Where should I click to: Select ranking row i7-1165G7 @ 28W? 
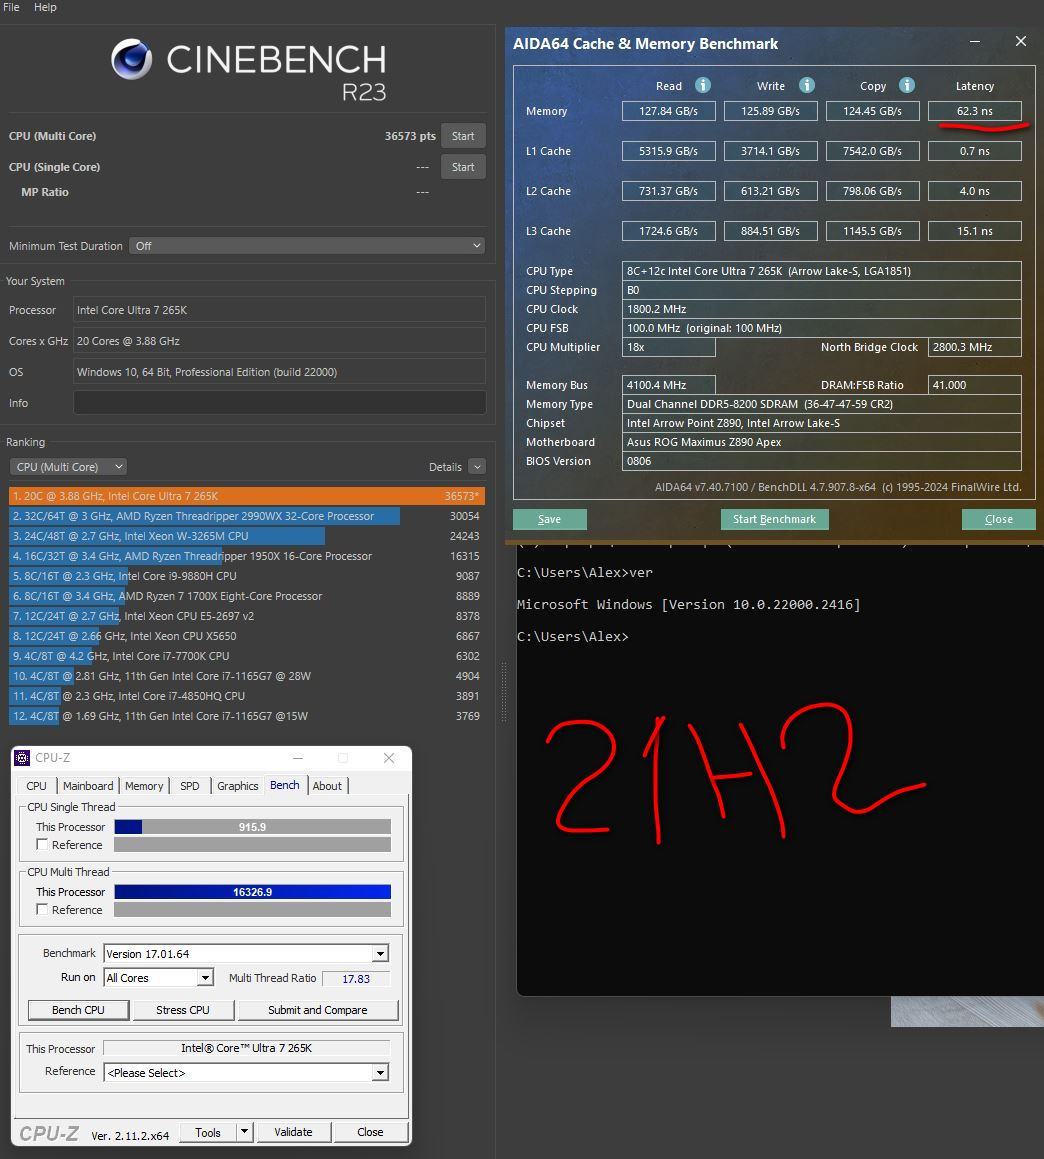click(x=246, y=676)
